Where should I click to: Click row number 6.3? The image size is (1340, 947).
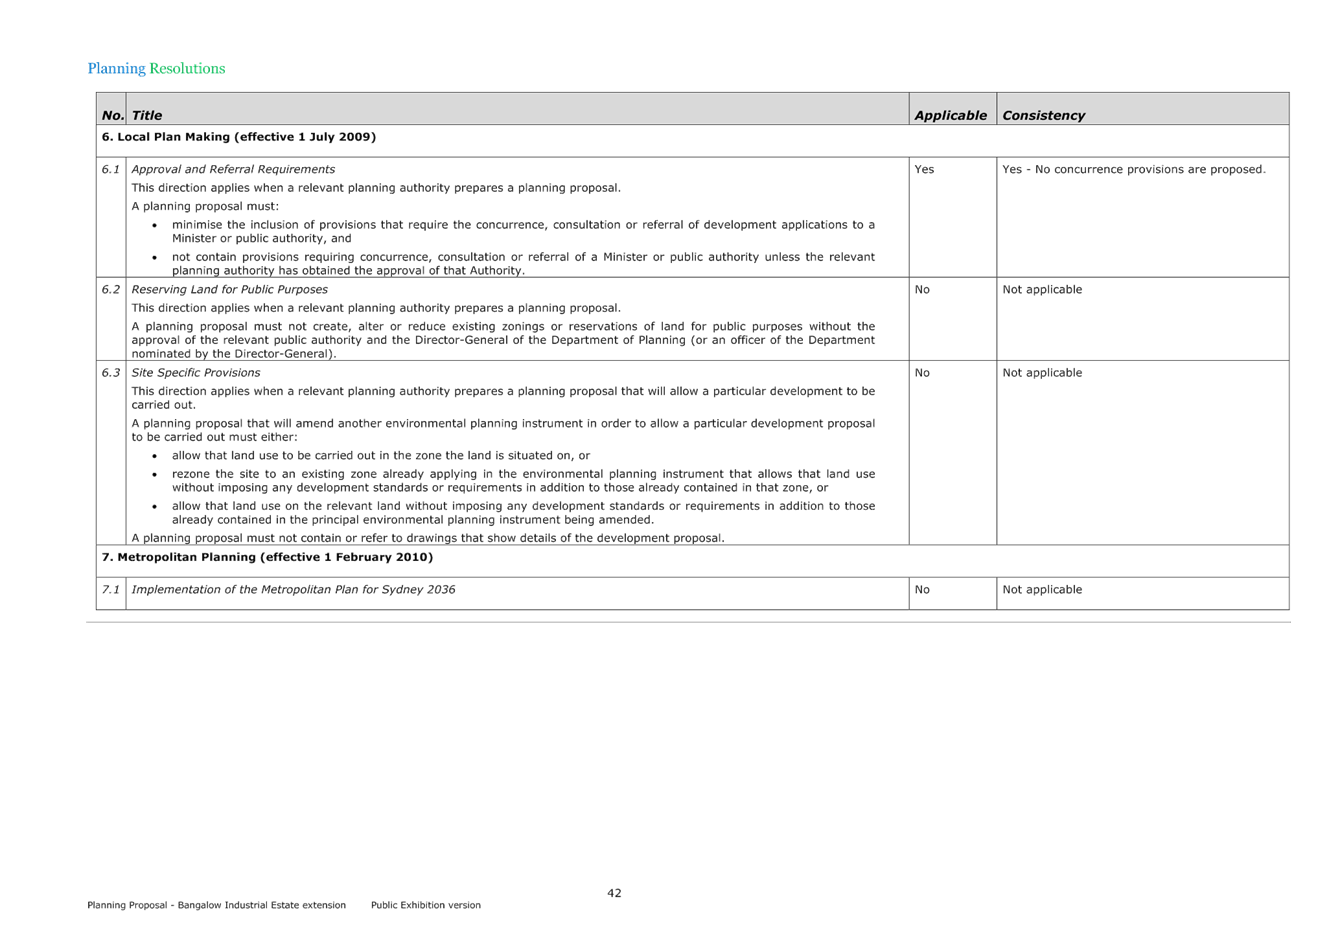(x=111, y=372)
